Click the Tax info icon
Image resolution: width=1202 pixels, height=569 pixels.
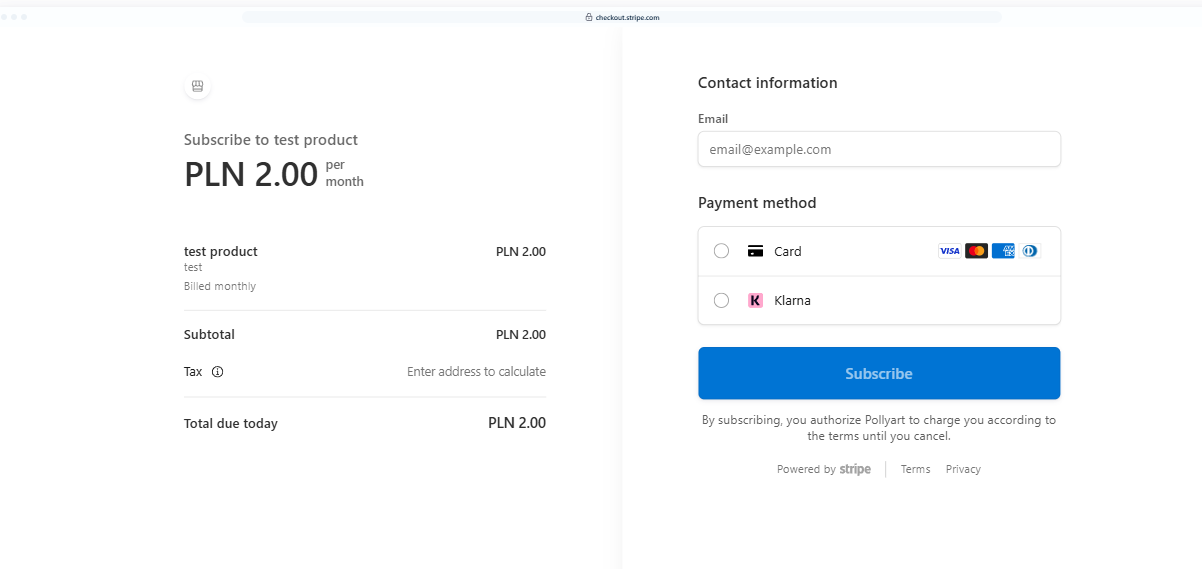click(217, 372)
